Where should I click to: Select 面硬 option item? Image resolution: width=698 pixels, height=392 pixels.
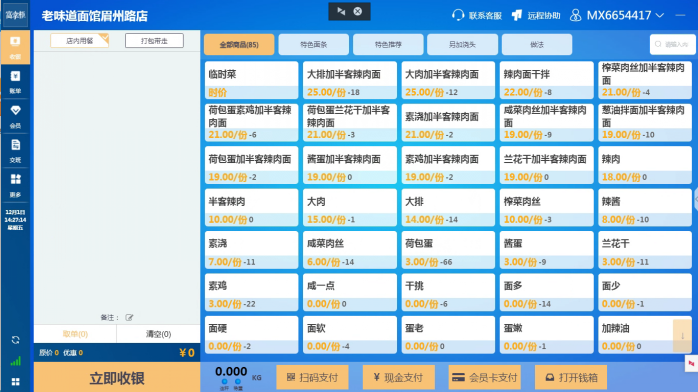(252, 335)
